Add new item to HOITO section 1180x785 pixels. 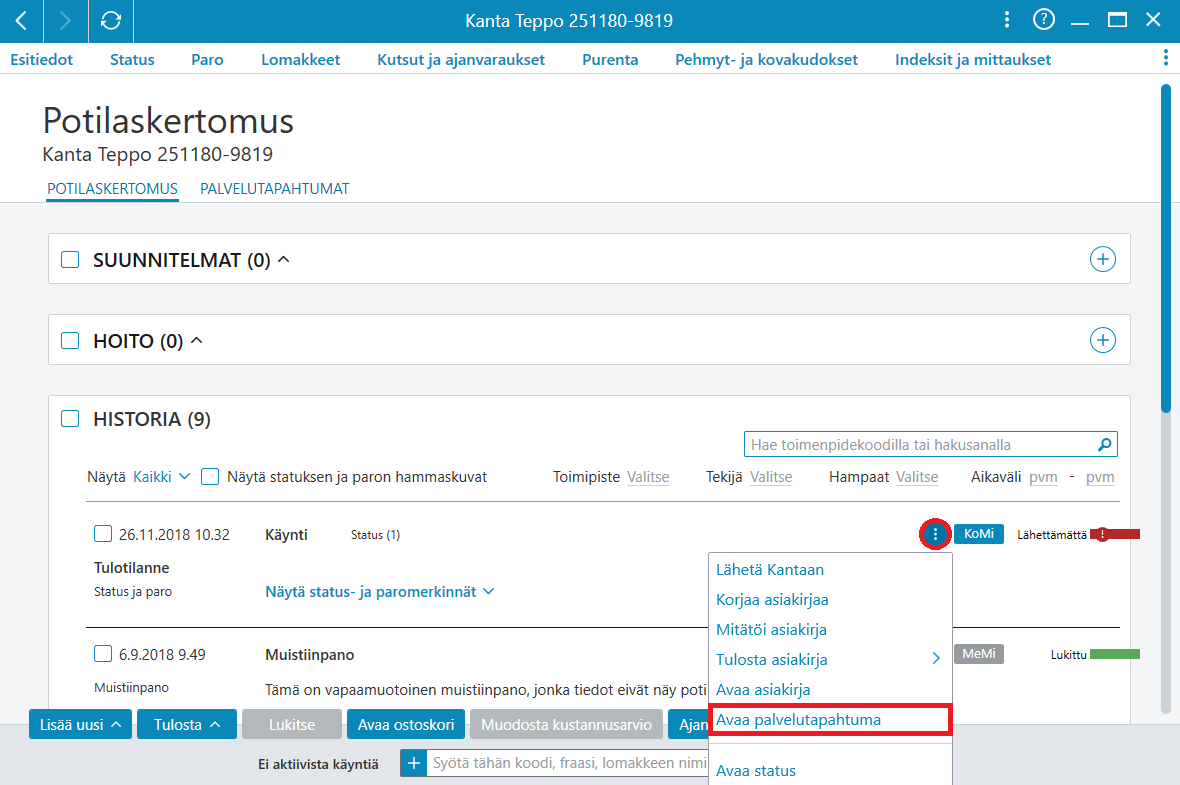(1102, 340)
